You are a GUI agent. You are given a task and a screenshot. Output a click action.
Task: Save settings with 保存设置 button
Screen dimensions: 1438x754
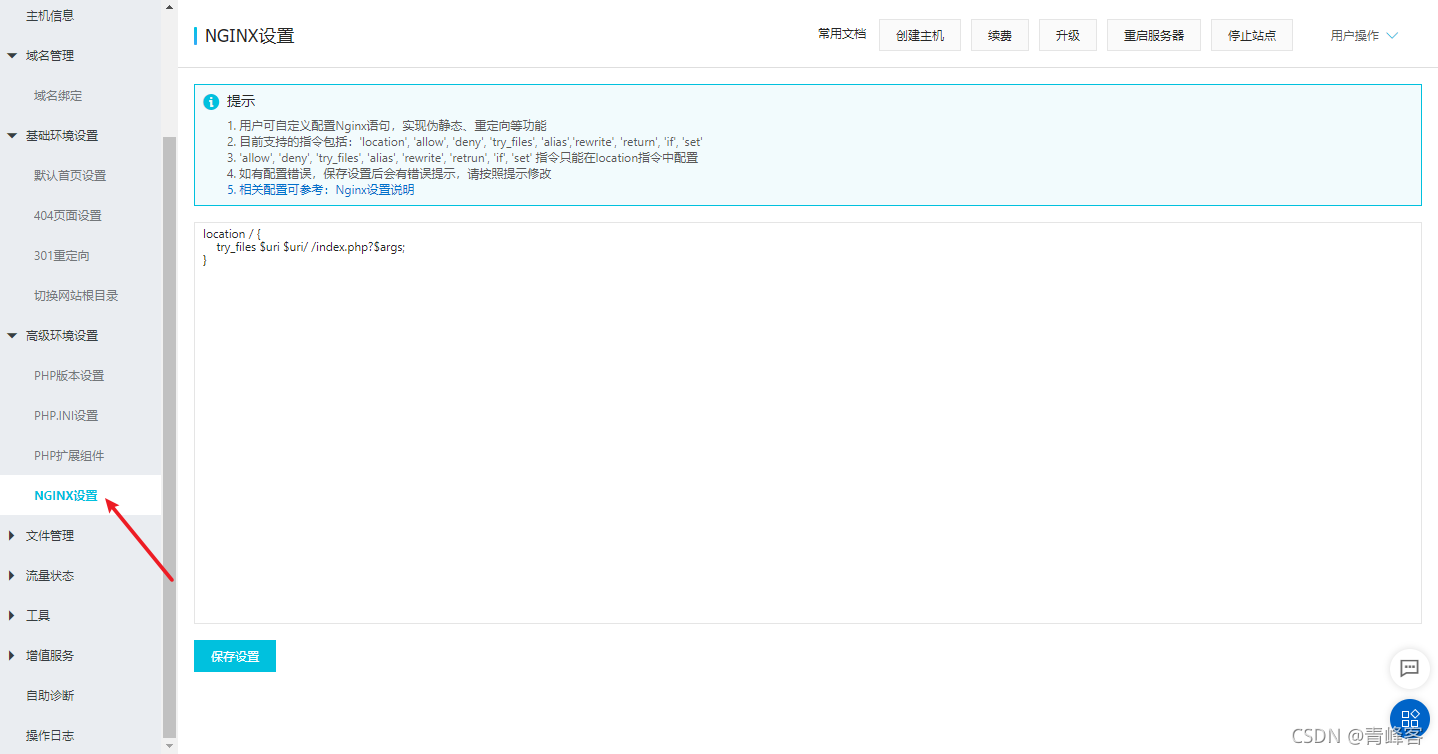pos(235,656)
